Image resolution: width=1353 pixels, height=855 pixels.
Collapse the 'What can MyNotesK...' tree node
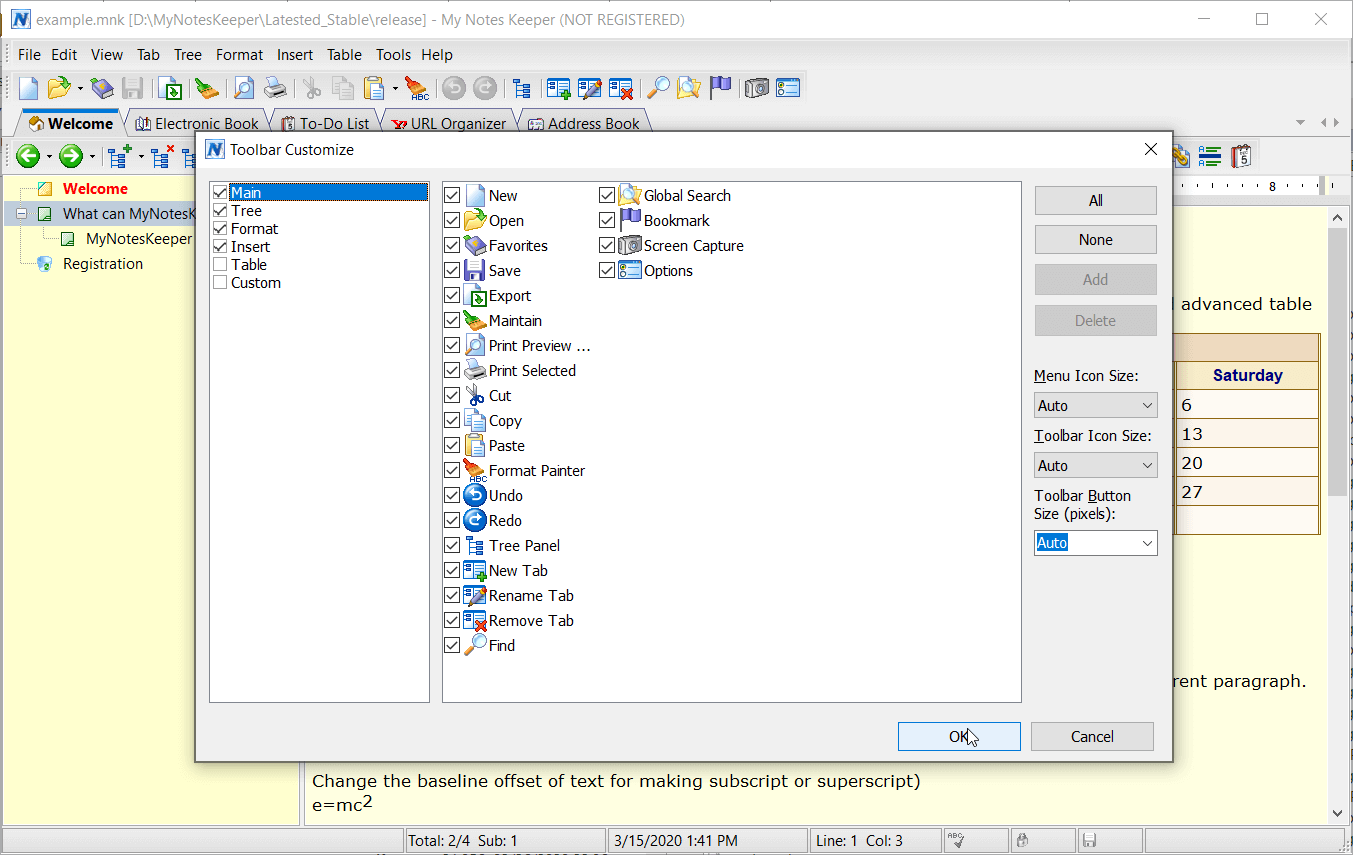21,214
